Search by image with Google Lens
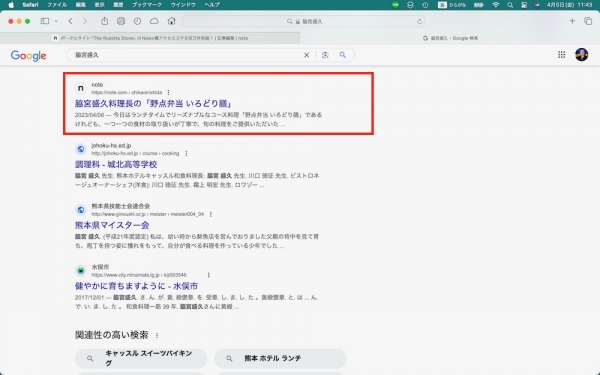 (x=325, y=55)
